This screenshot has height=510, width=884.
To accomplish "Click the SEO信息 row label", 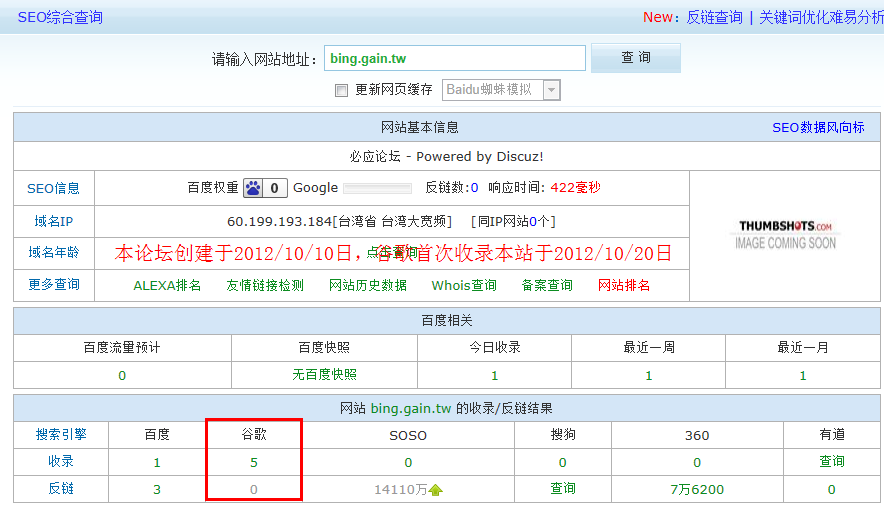I will pyautogui.click(x=54, y=188).
